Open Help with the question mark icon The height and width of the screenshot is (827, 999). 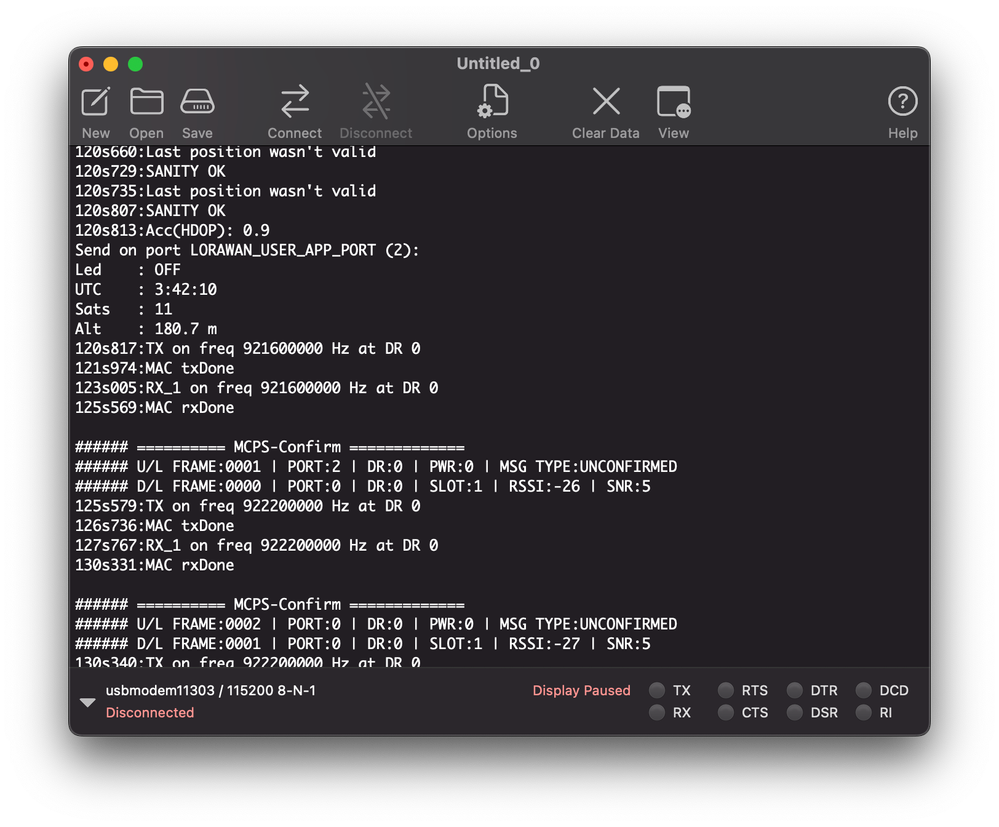click(903, 112)
